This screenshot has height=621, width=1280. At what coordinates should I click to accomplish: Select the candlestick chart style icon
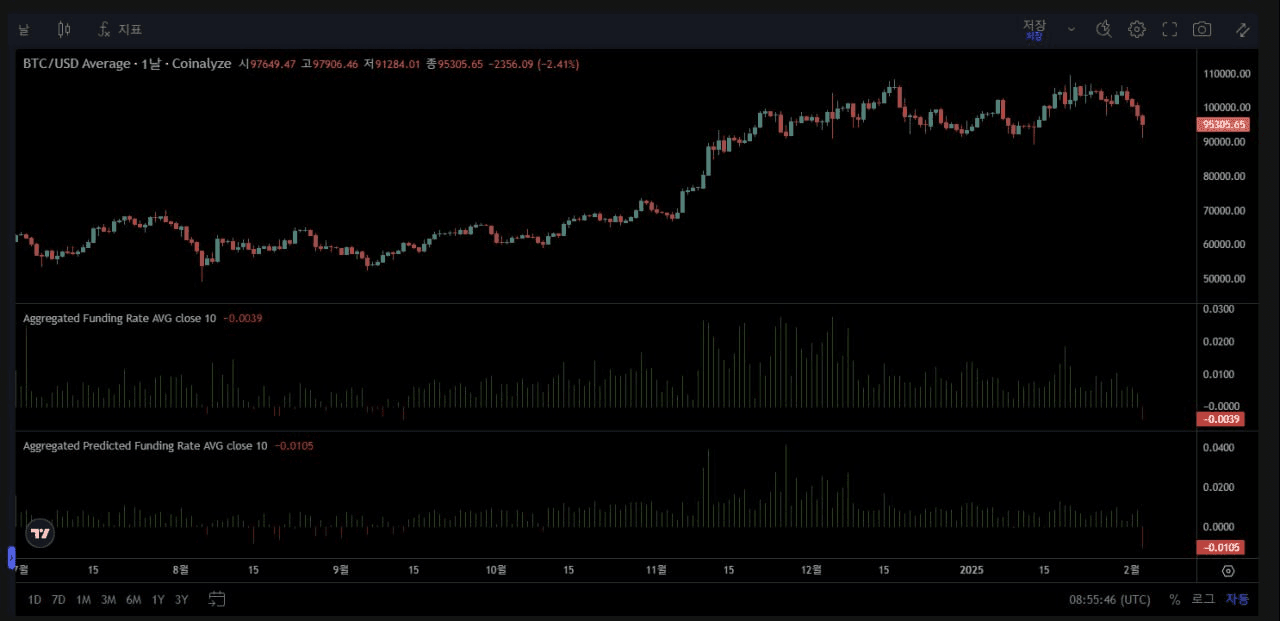click(x=64, y=29)
